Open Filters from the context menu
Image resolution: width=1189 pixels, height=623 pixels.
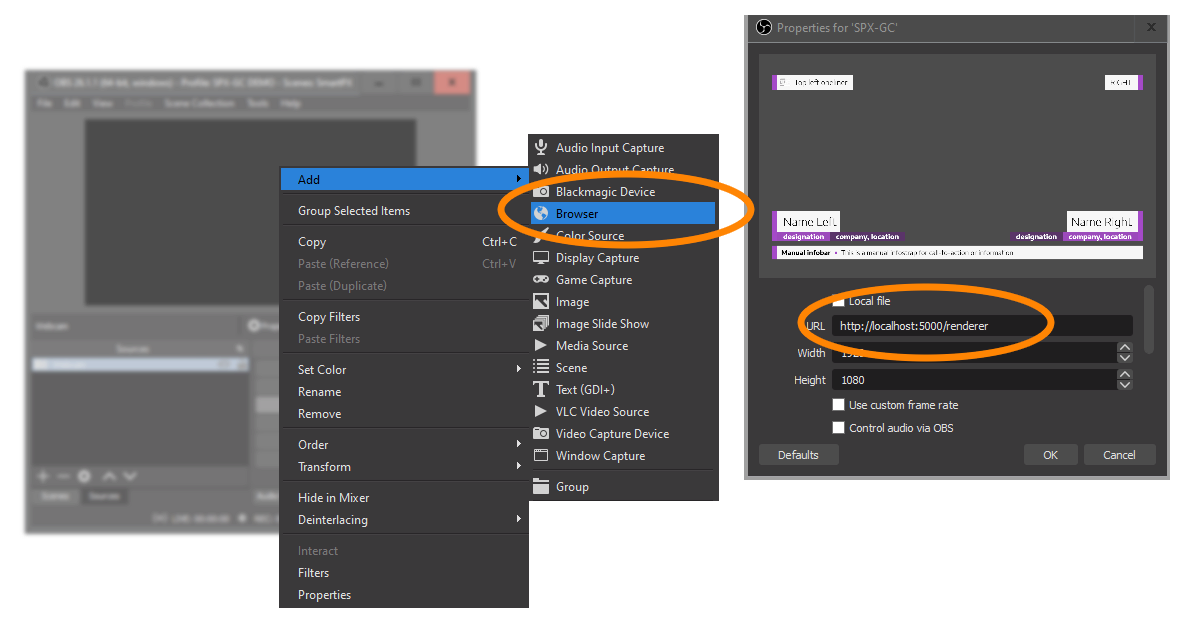coord(403,572)
